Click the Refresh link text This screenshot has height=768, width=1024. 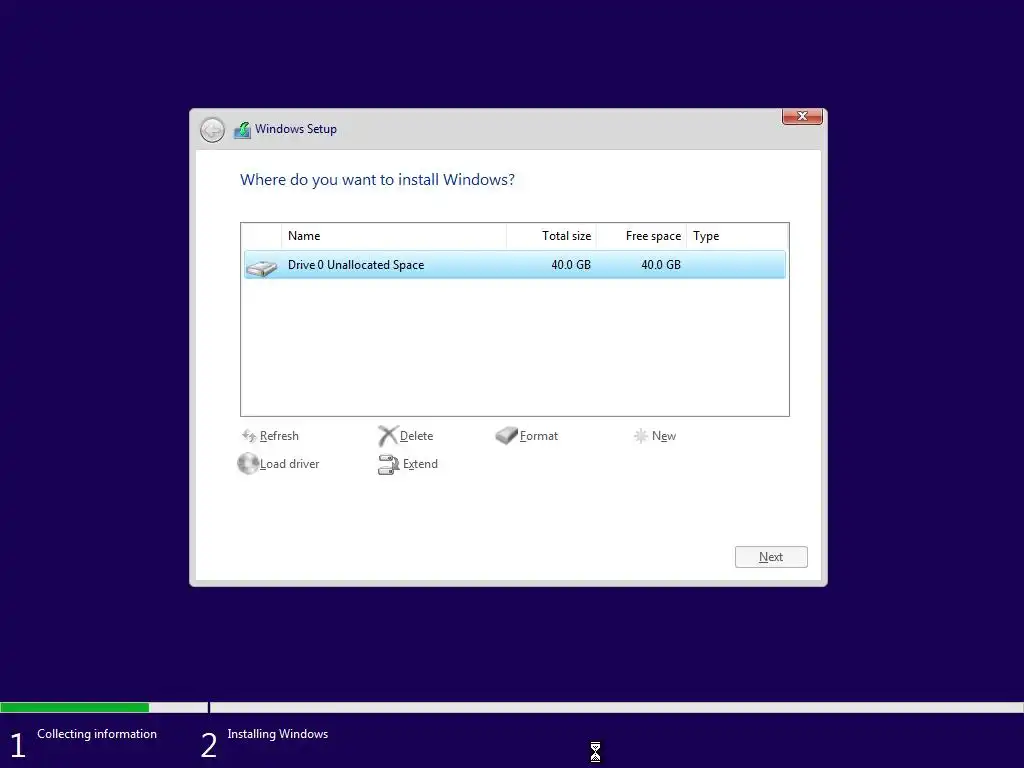point(279,436)
